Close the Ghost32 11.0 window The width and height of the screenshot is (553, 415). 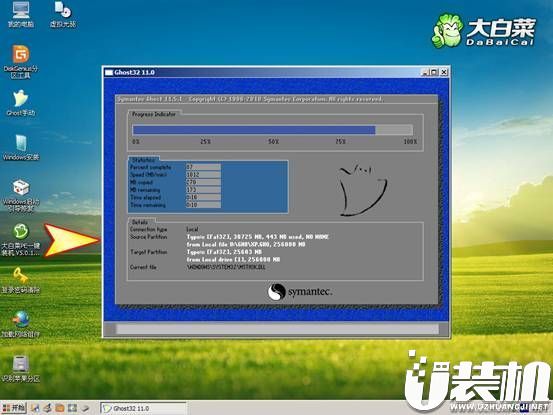pyautogui.click(x=444, y=72)
